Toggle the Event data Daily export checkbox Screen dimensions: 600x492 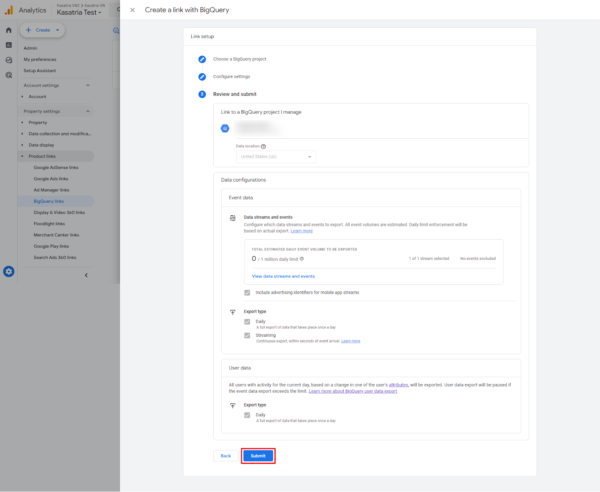(247, 322)
